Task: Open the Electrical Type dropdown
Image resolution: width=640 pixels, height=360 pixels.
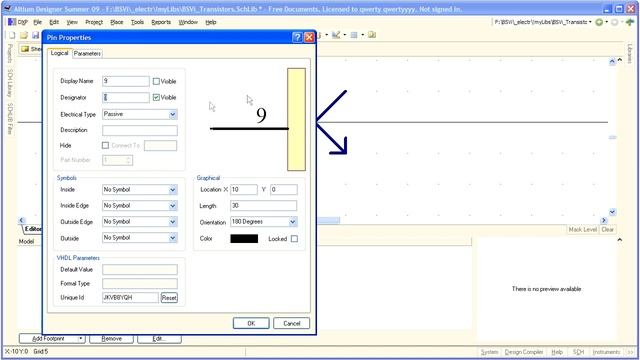Action: click(173, 114)
